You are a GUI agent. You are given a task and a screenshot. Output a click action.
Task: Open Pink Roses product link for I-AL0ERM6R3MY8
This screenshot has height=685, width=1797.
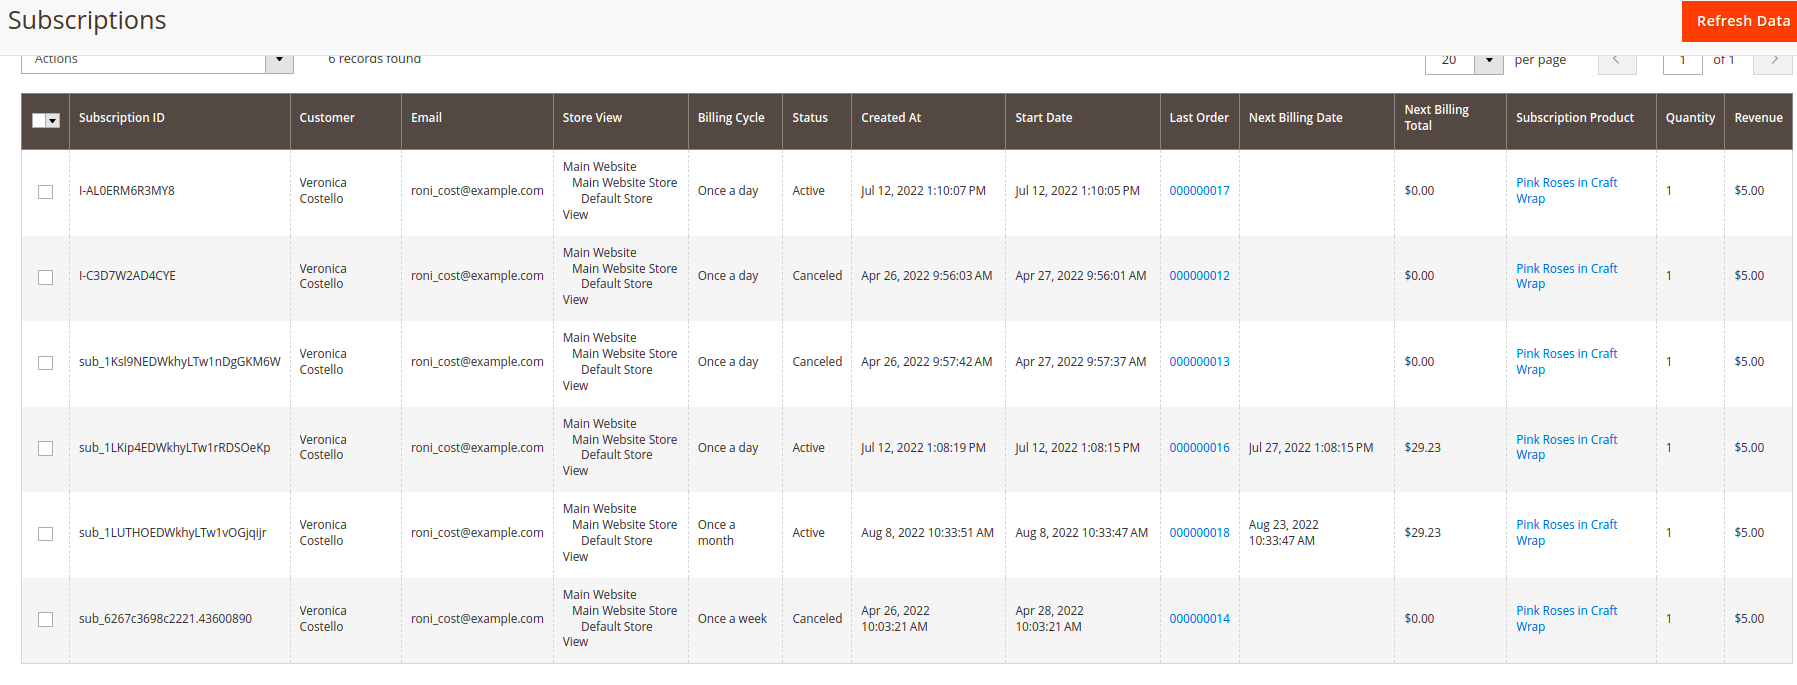click(x=1566, y=191)
